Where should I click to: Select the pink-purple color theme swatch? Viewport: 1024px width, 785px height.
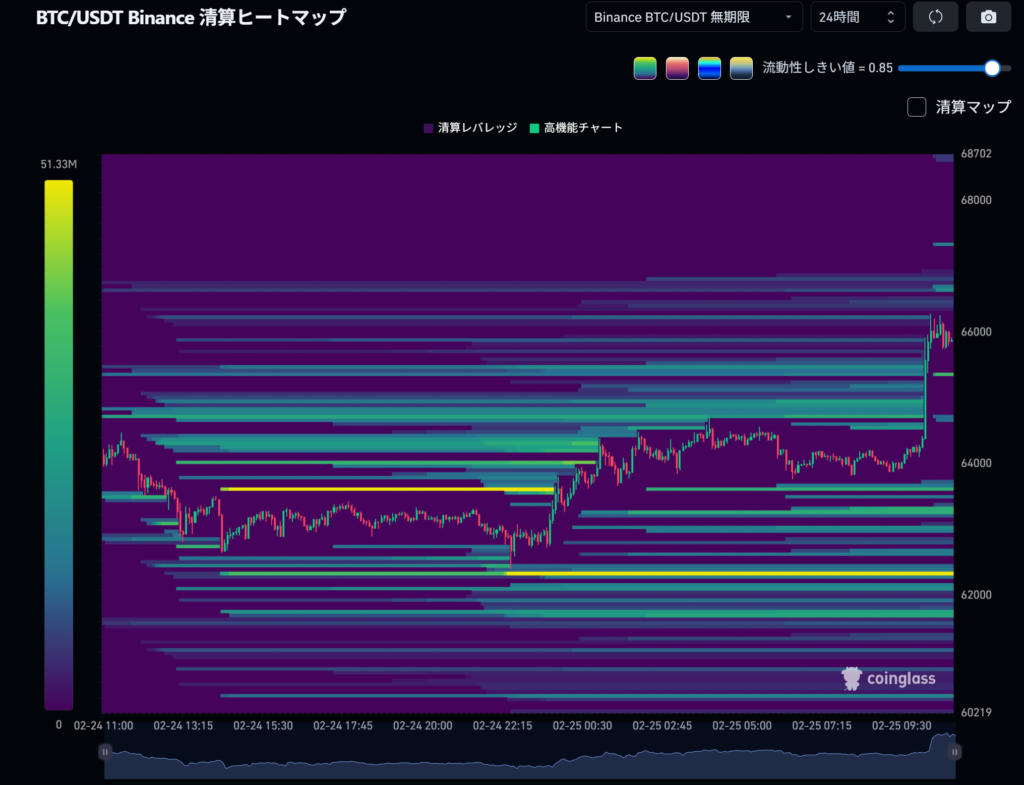click(x=677, y=68)
